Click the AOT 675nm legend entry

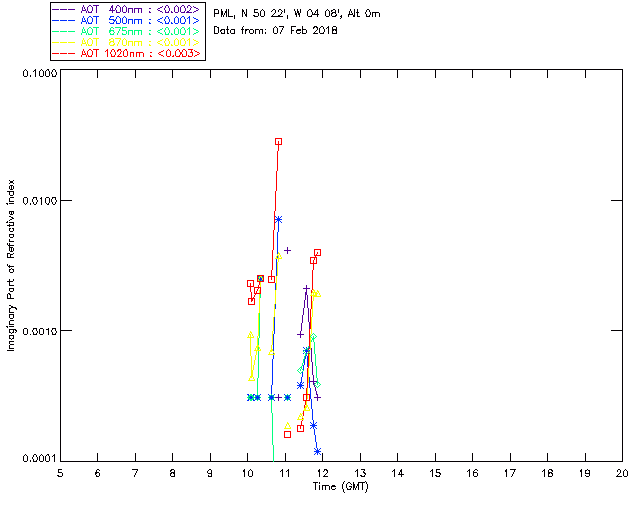click(128, 31)
